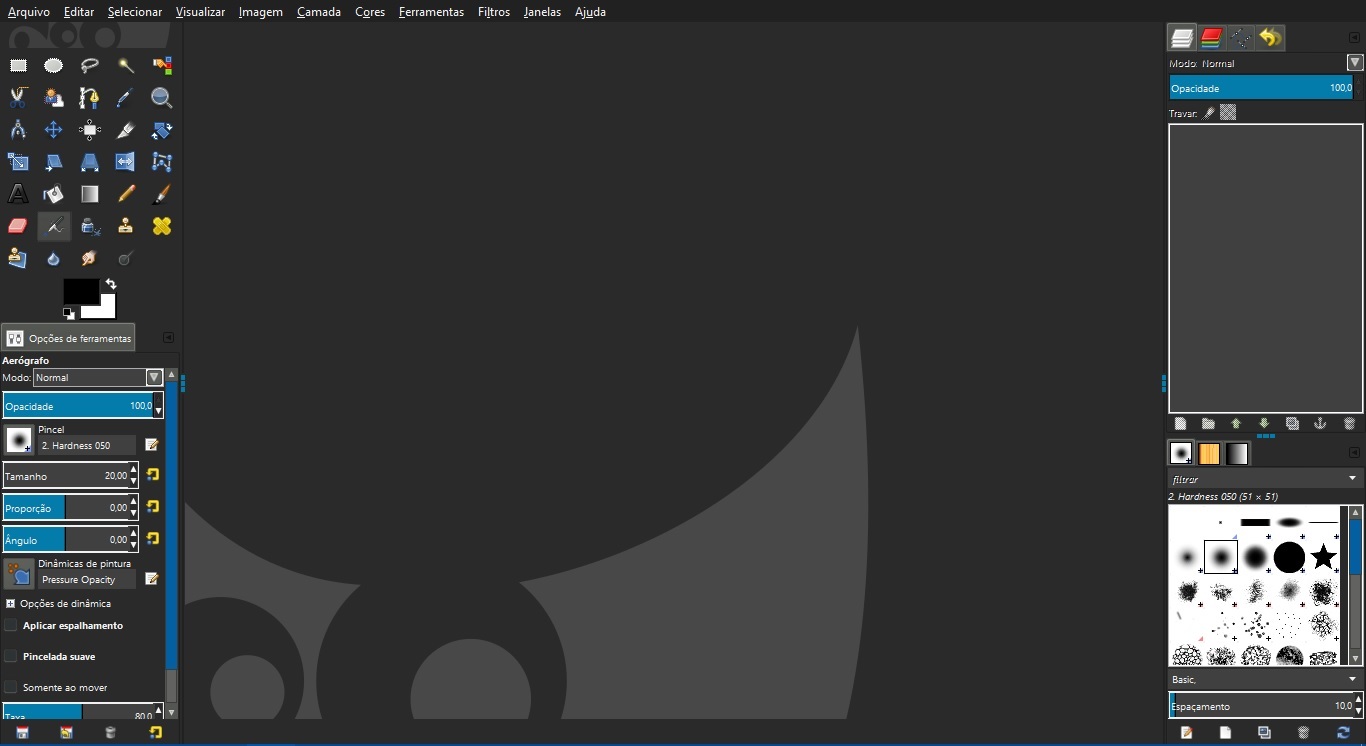Toggle Pincelada suave checkbox
This screenshot has height=746, width=1366.
tap(11, 657)
